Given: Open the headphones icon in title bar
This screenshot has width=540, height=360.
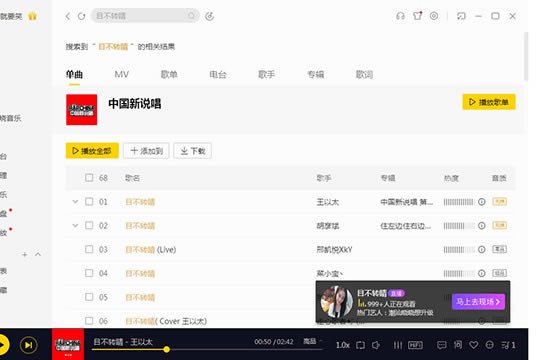Looking at the screenshot, I should coord(400,16).
